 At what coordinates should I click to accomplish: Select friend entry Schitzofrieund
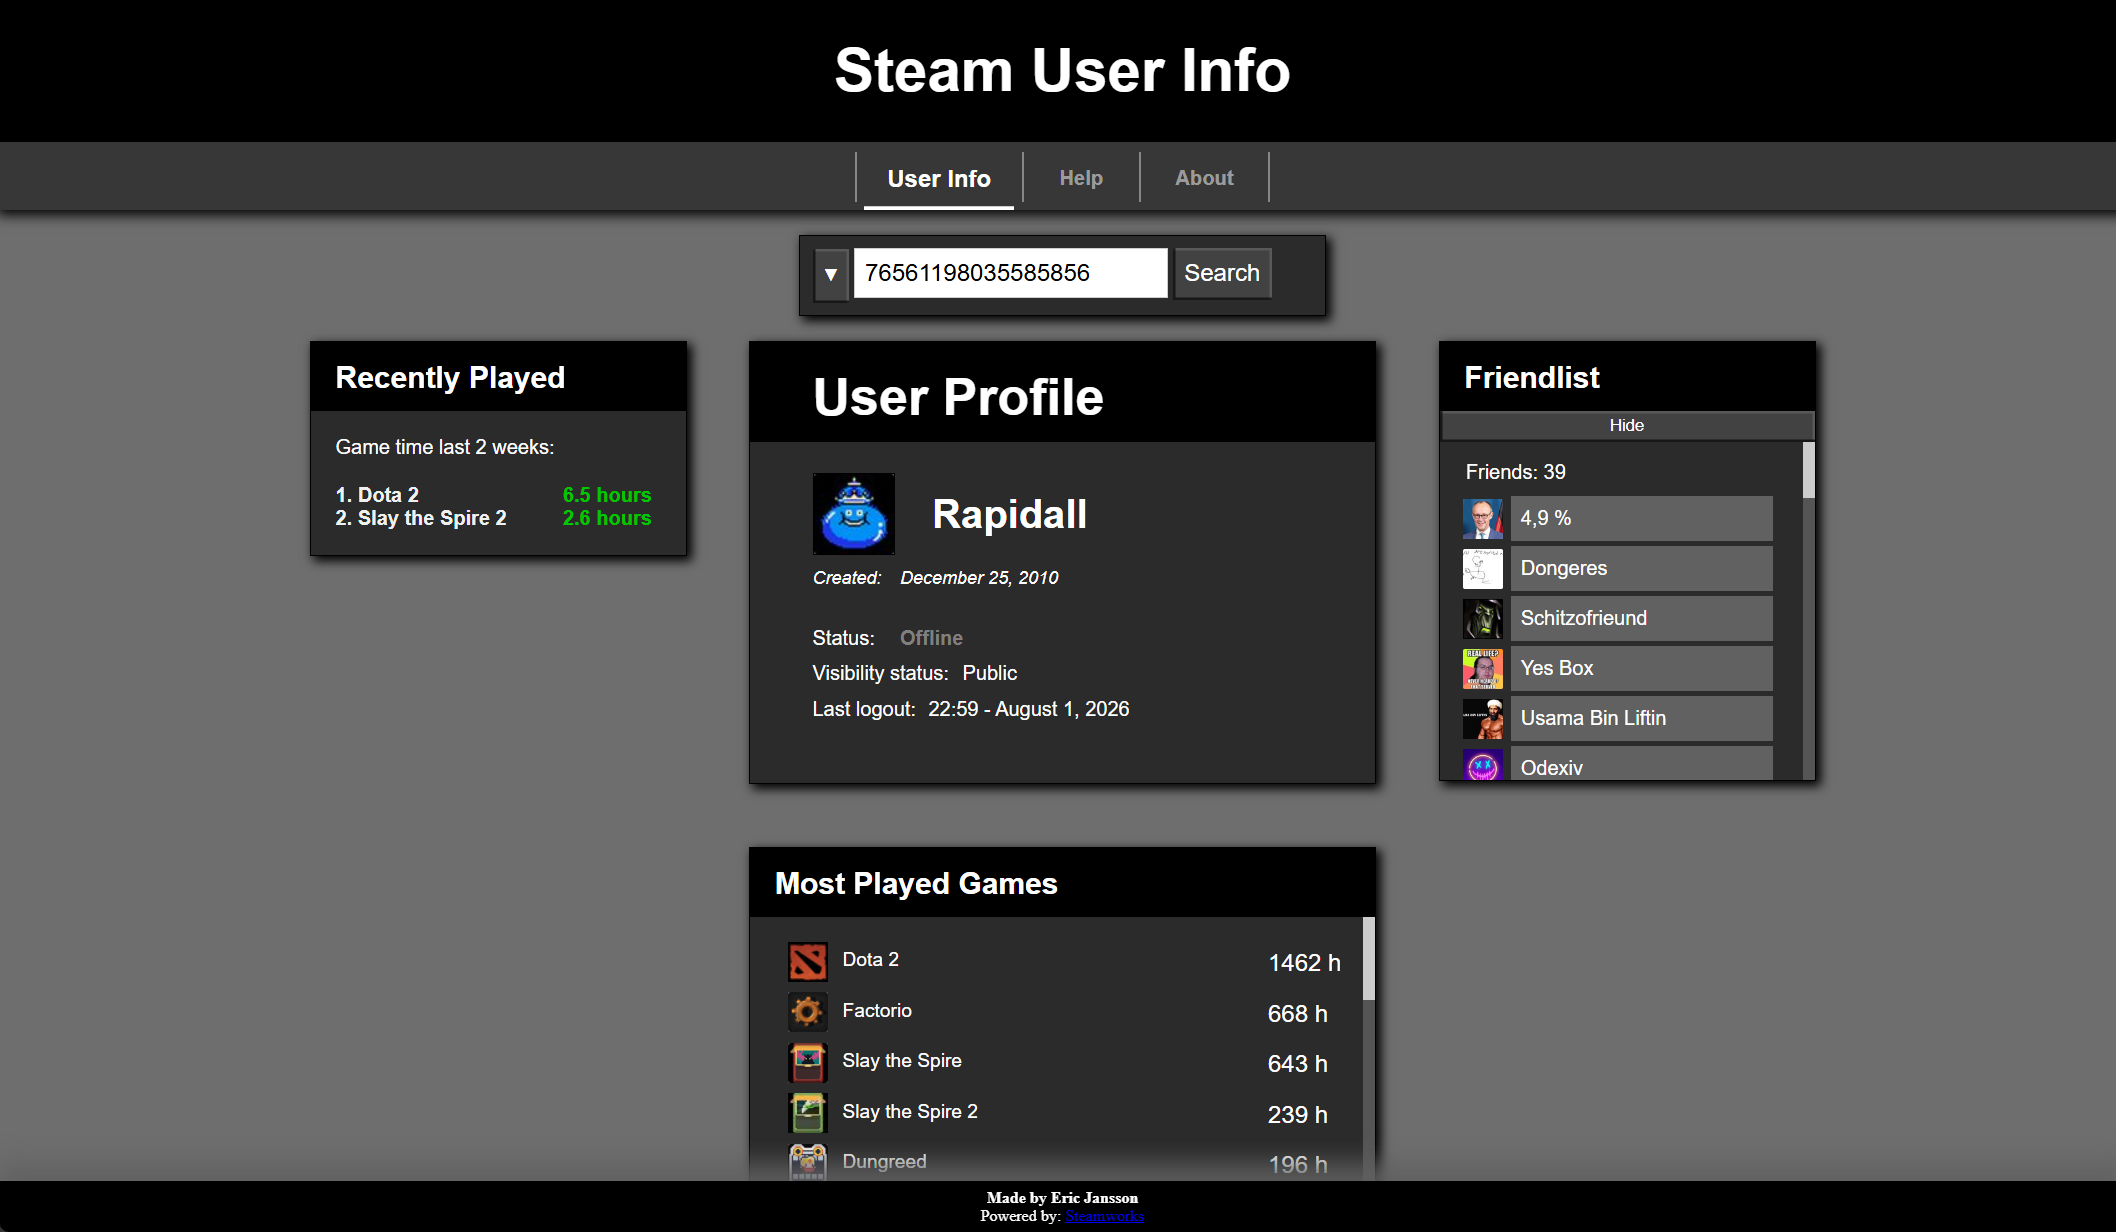(1641, 618)
